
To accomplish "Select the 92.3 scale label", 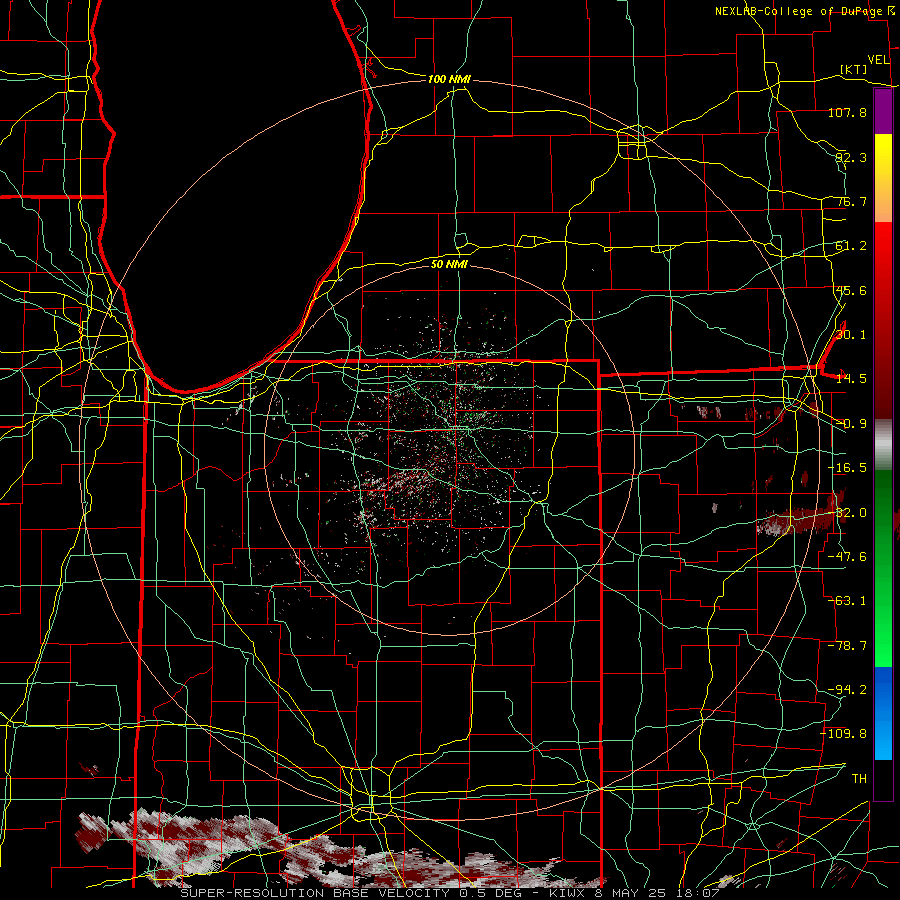I will 851,157.
